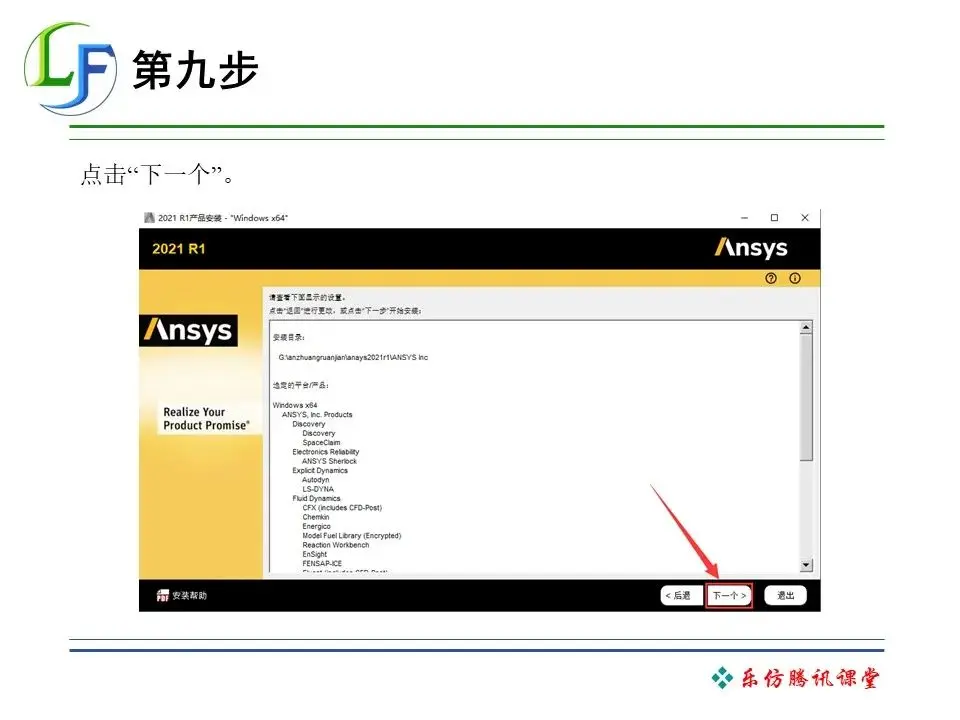Select the 'FENSAP-ICE' entry

322,563
